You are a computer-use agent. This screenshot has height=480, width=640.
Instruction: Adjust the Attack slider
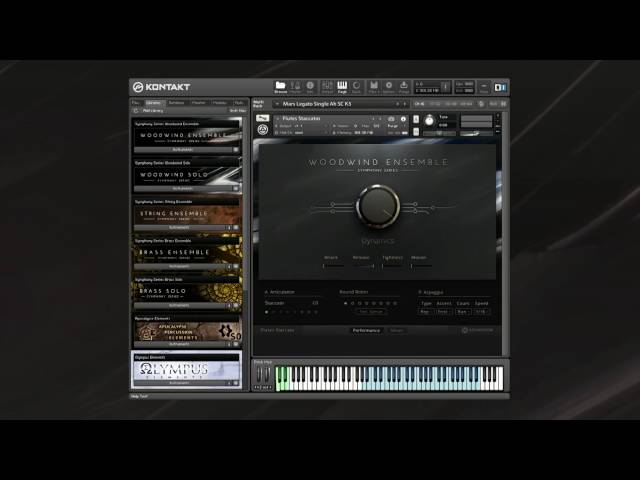pyautogui.click(x=333, y=266)
